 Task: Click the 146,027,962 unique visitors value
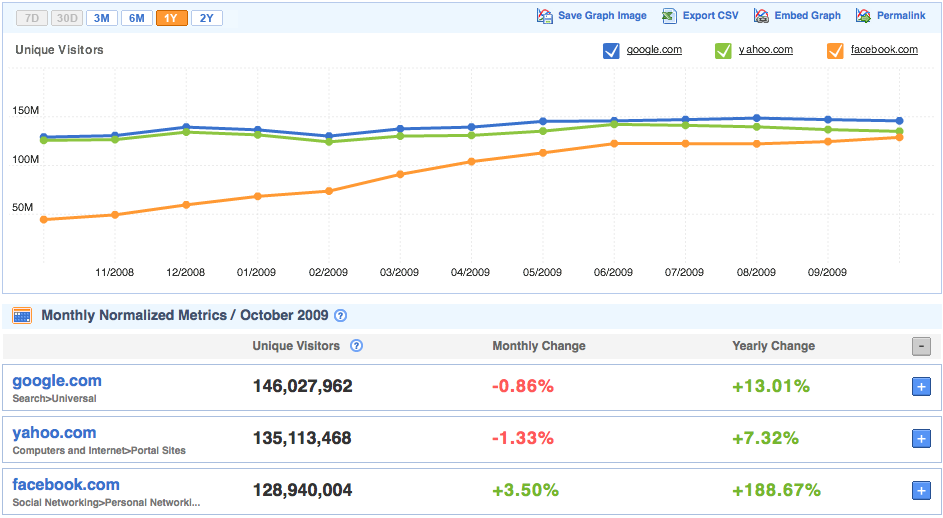(303, 386)
